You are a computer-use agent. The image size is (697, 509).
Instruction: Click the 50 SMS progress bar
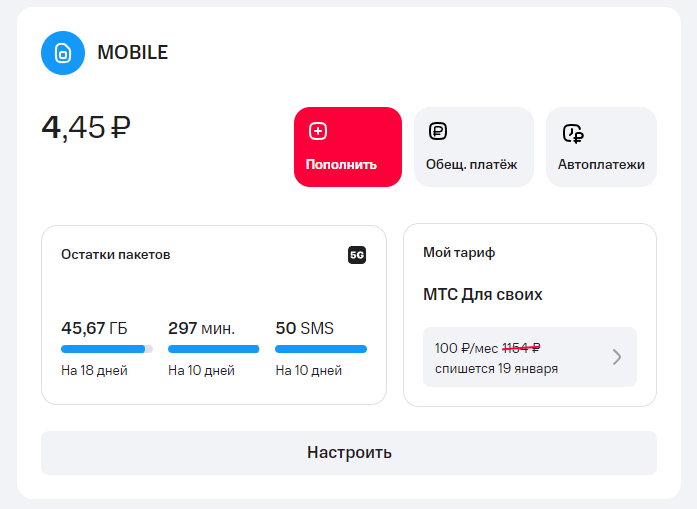(320, 349)
